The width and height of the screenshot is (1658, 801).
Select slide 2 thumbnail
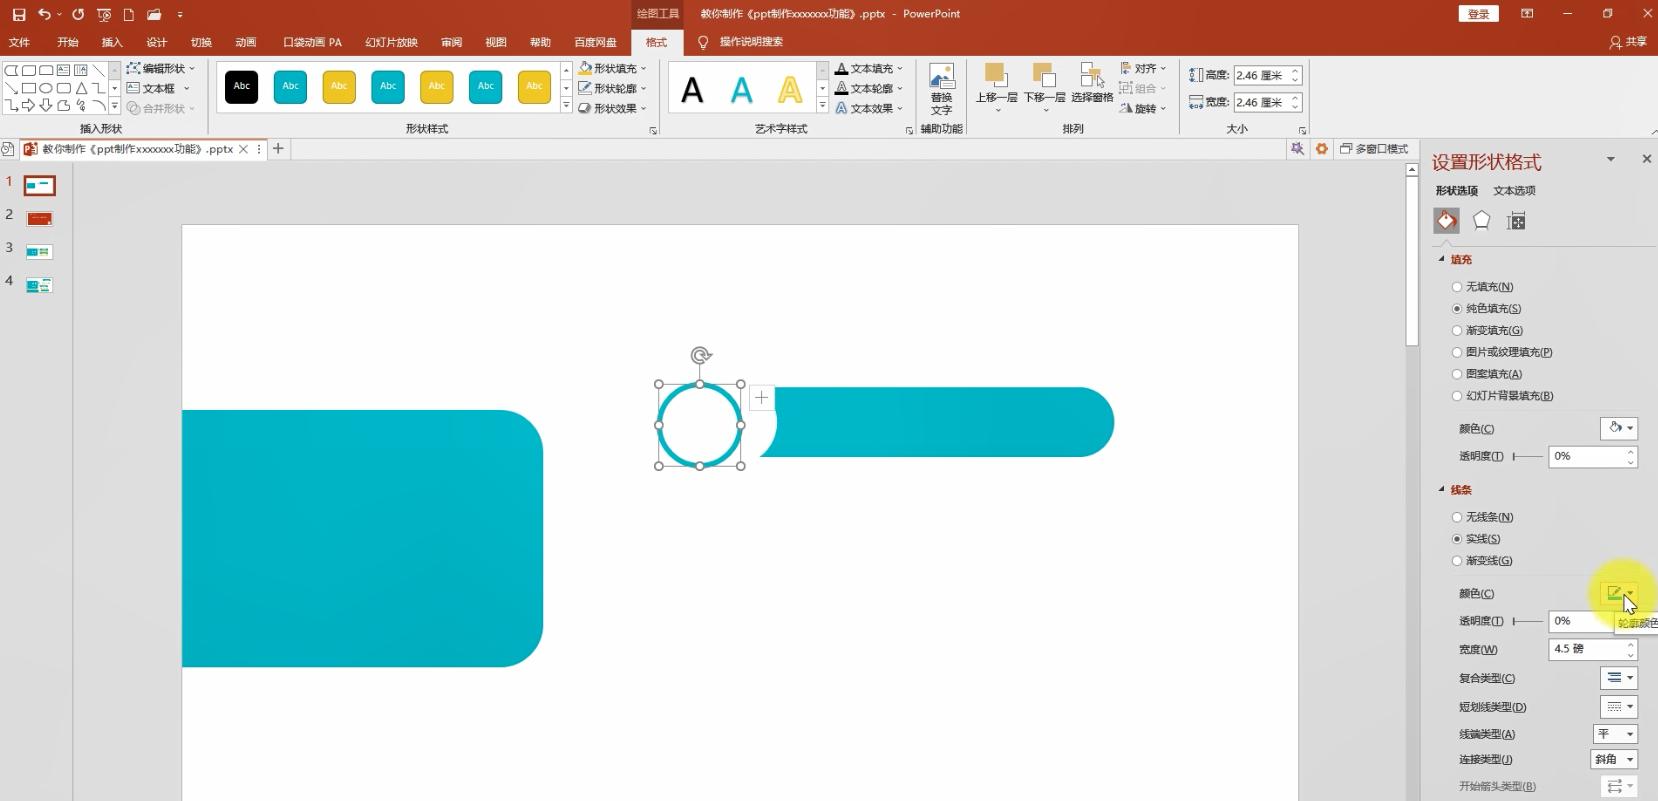click(39, 218)
